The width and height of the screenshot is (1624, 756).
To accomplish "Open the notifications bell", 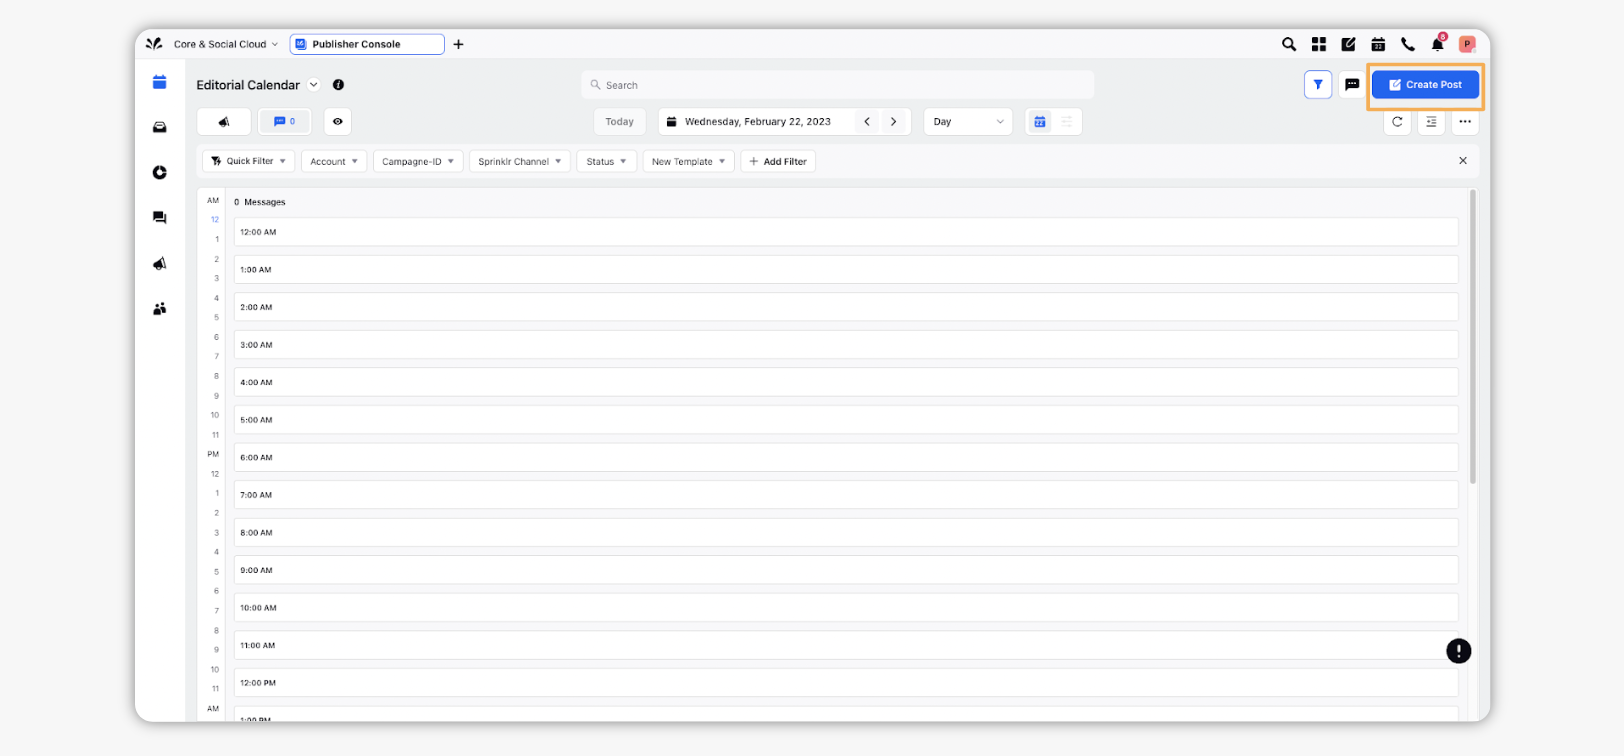I will 1437,44.
